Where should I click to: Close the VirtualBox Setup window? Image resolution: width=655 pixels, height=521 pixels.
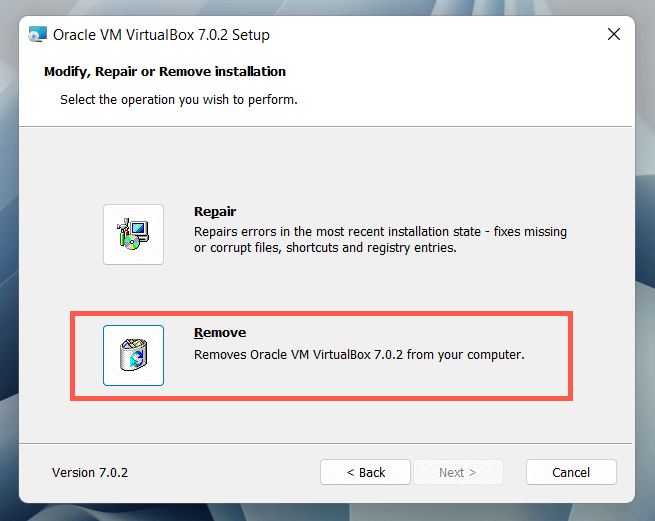[x=614, y=35]
